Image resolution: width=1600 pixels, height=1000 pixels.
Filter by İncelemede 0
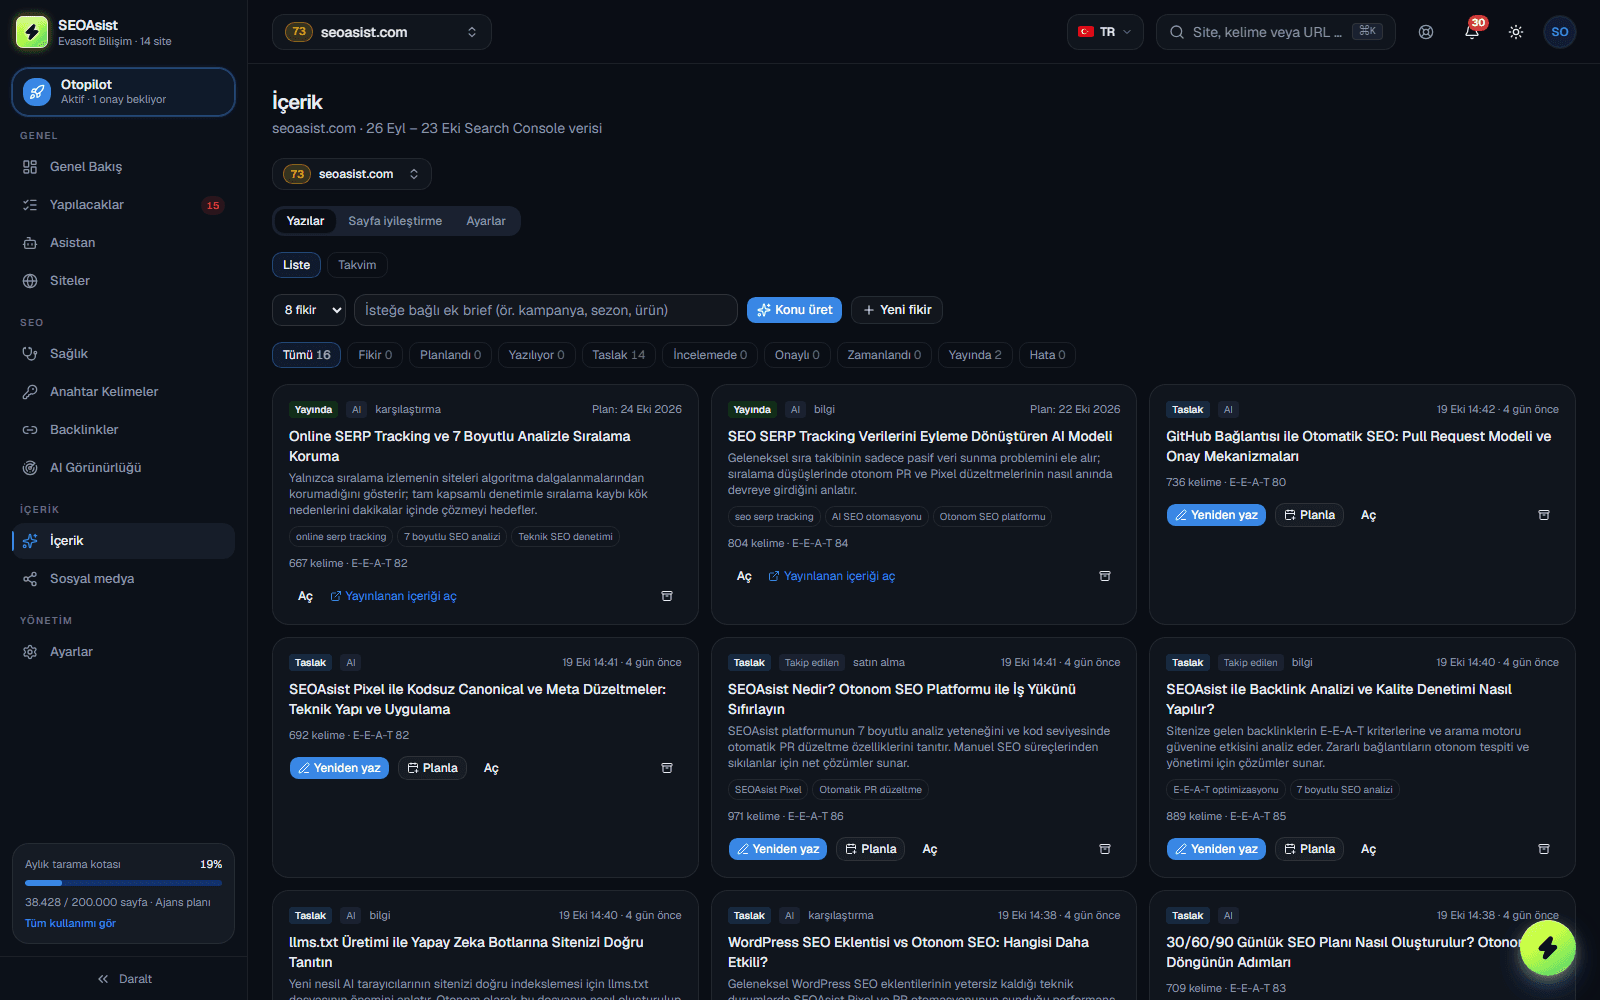[710, 355]
